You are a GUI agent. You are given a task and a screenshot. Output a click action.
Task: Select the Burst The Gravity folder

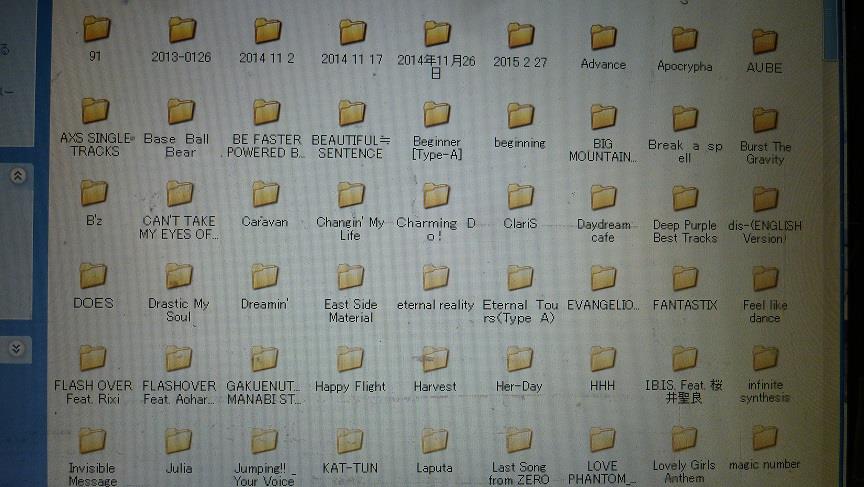click(x=765, y=120)
